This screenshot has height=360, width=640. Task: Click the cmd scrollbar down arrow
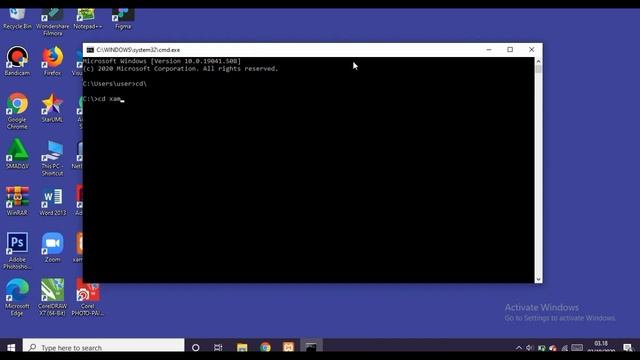tap(538, 279)
